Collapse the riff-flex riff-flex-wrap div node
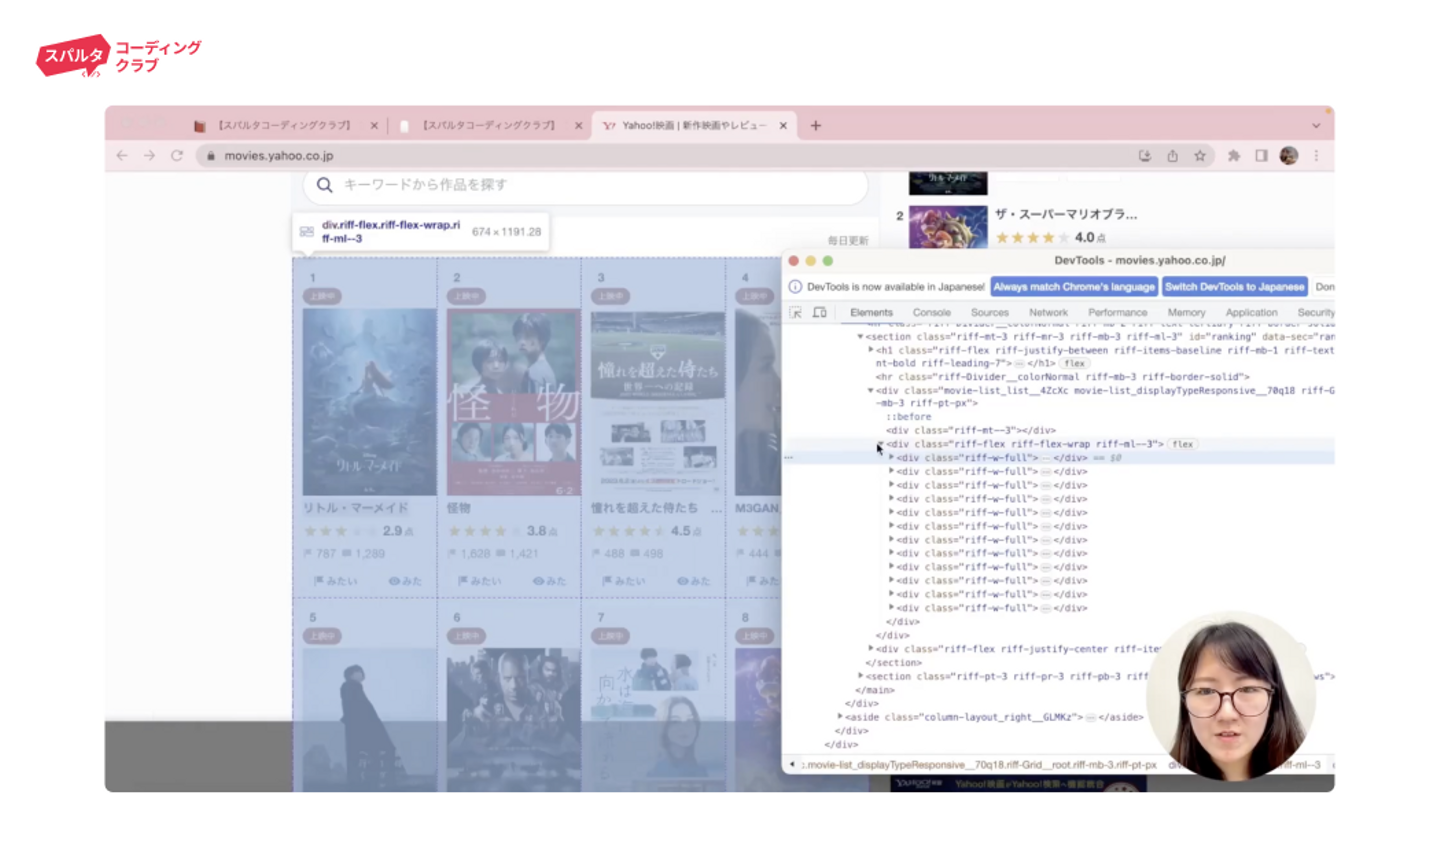 pos(880,444)
